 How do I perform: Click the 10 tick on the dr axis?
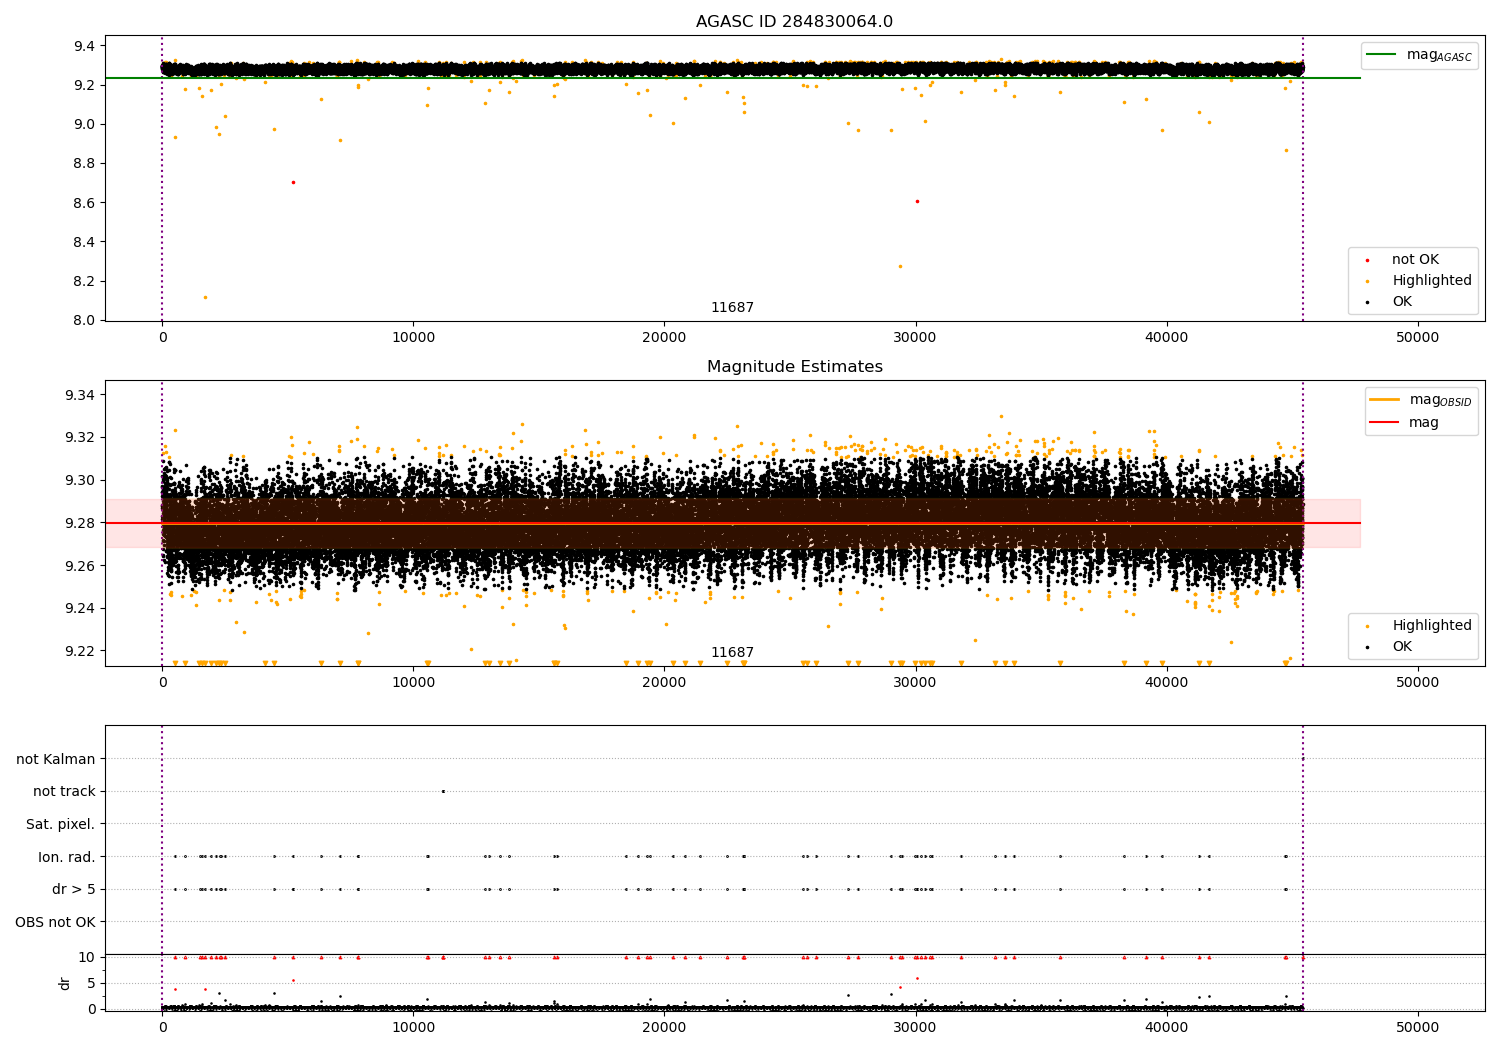pos(87,957)
